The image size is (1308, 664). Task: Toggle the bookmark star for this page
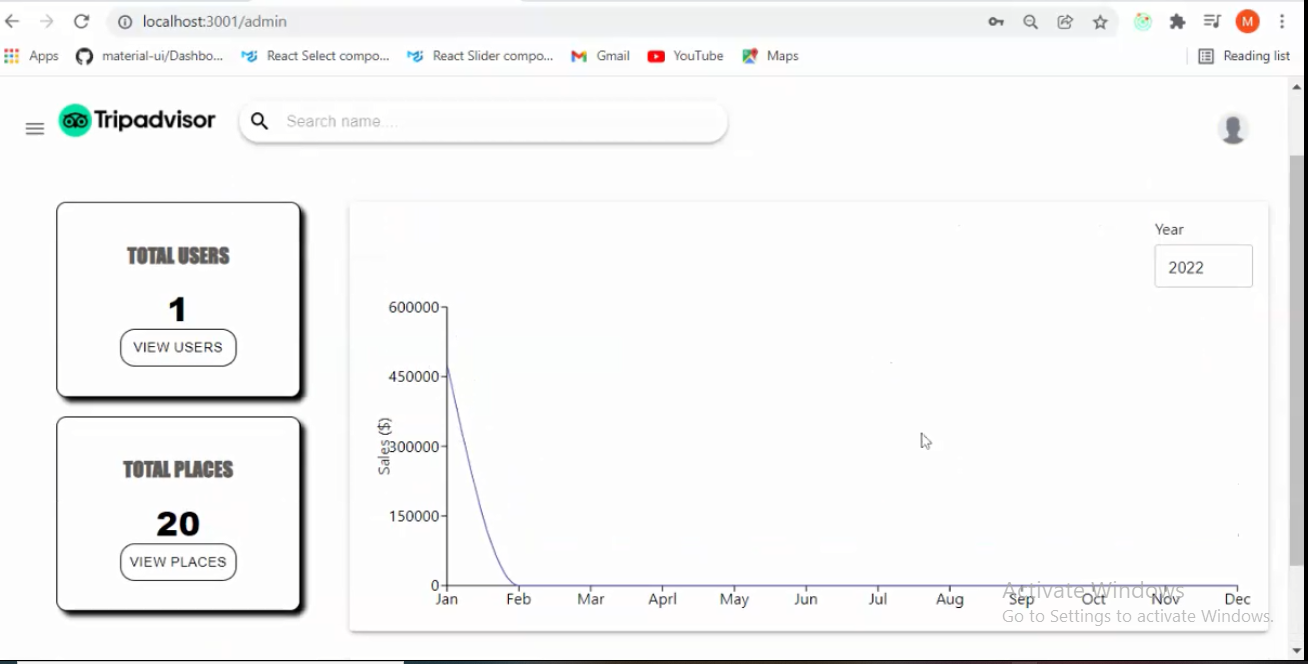click(1100, 22)
